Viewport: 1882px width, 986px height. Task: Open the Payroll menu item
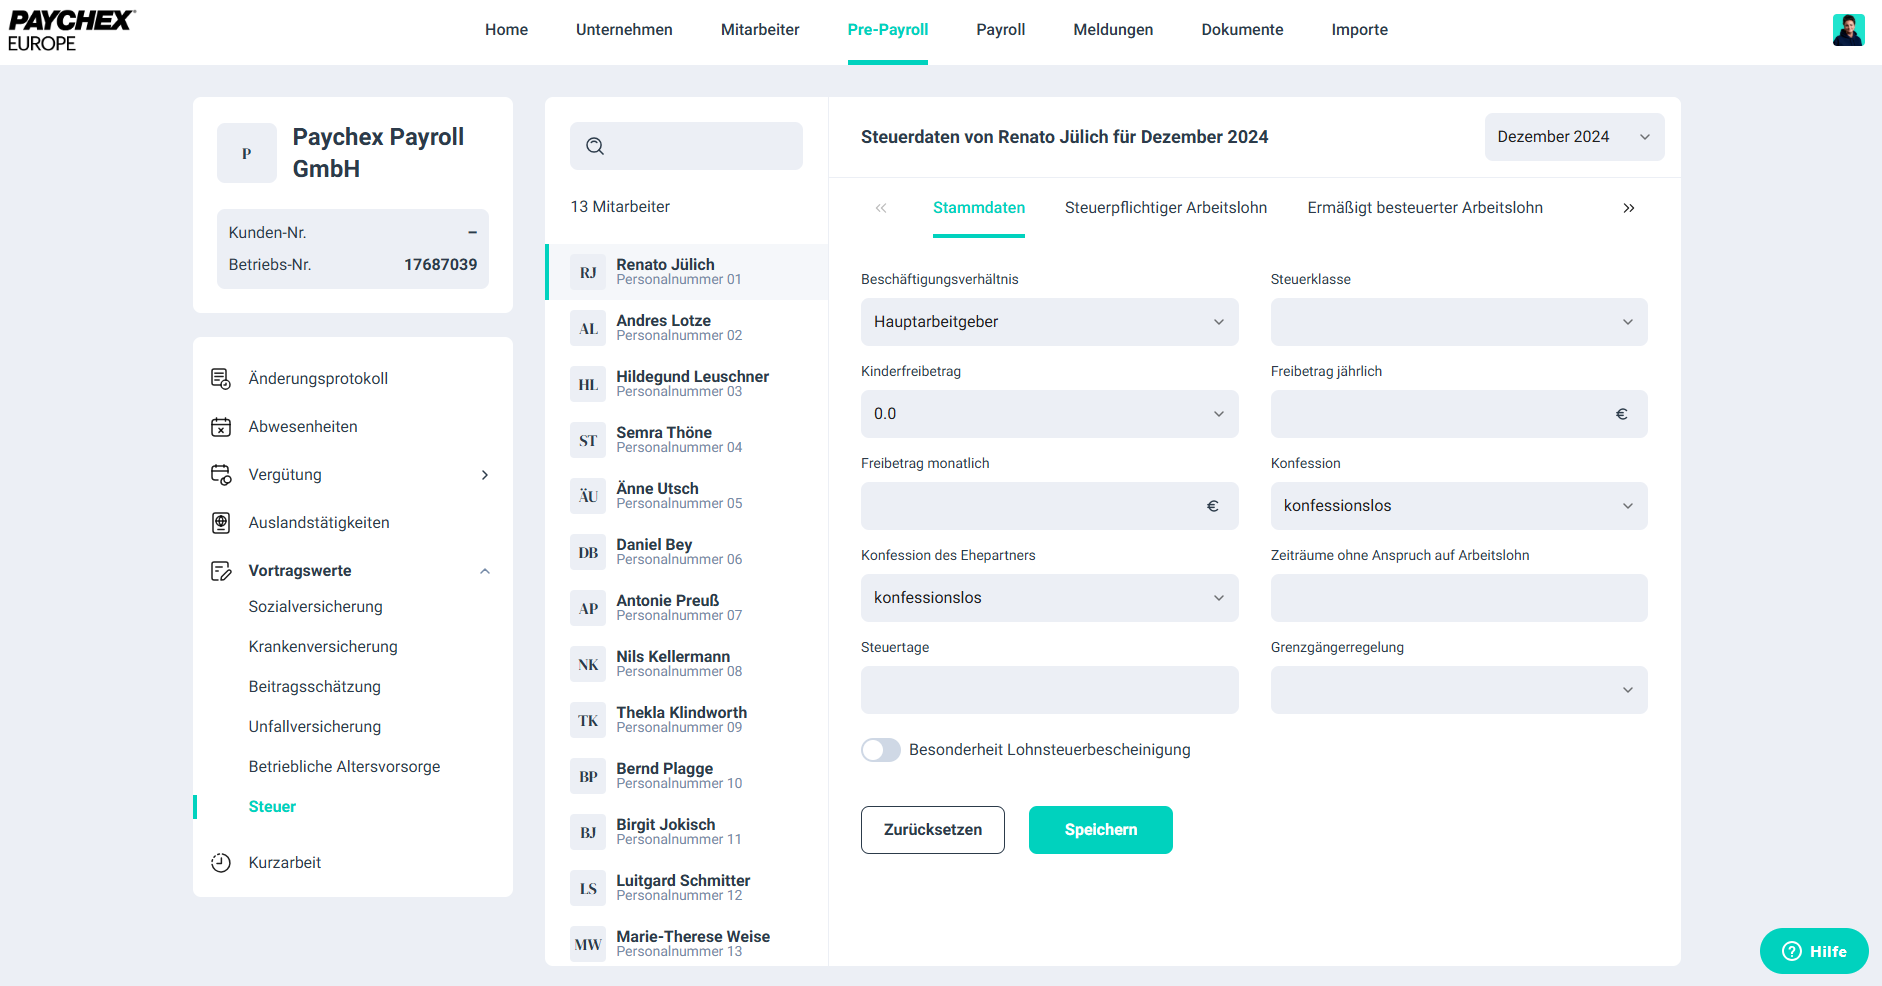point(1000,30)
